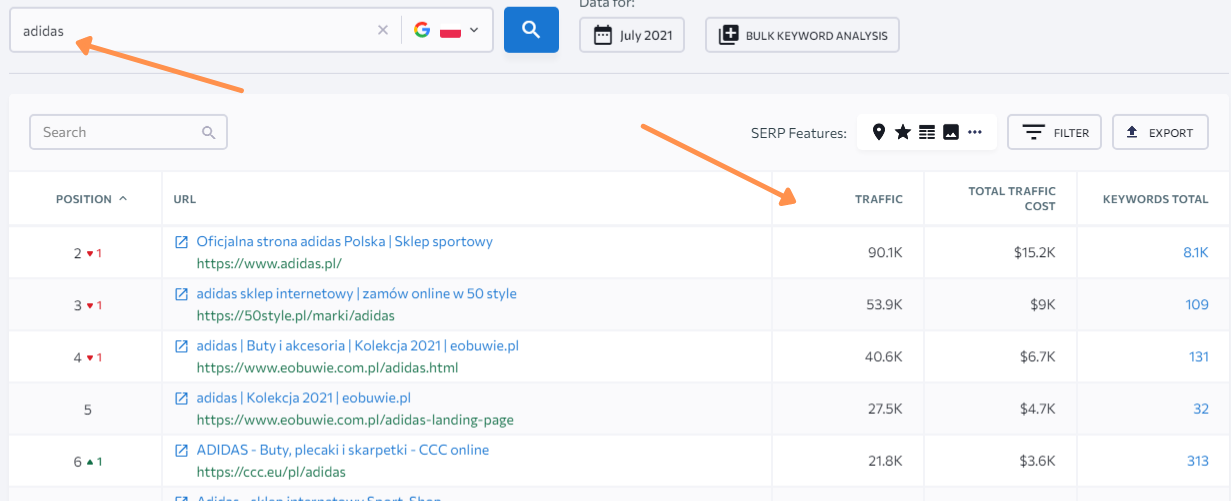This screenshot has height=501, width=1231.
Task: Open 'adidas | Kolekcja 2021 | eobuwie.pl' link
Action: tap(304, 398)
